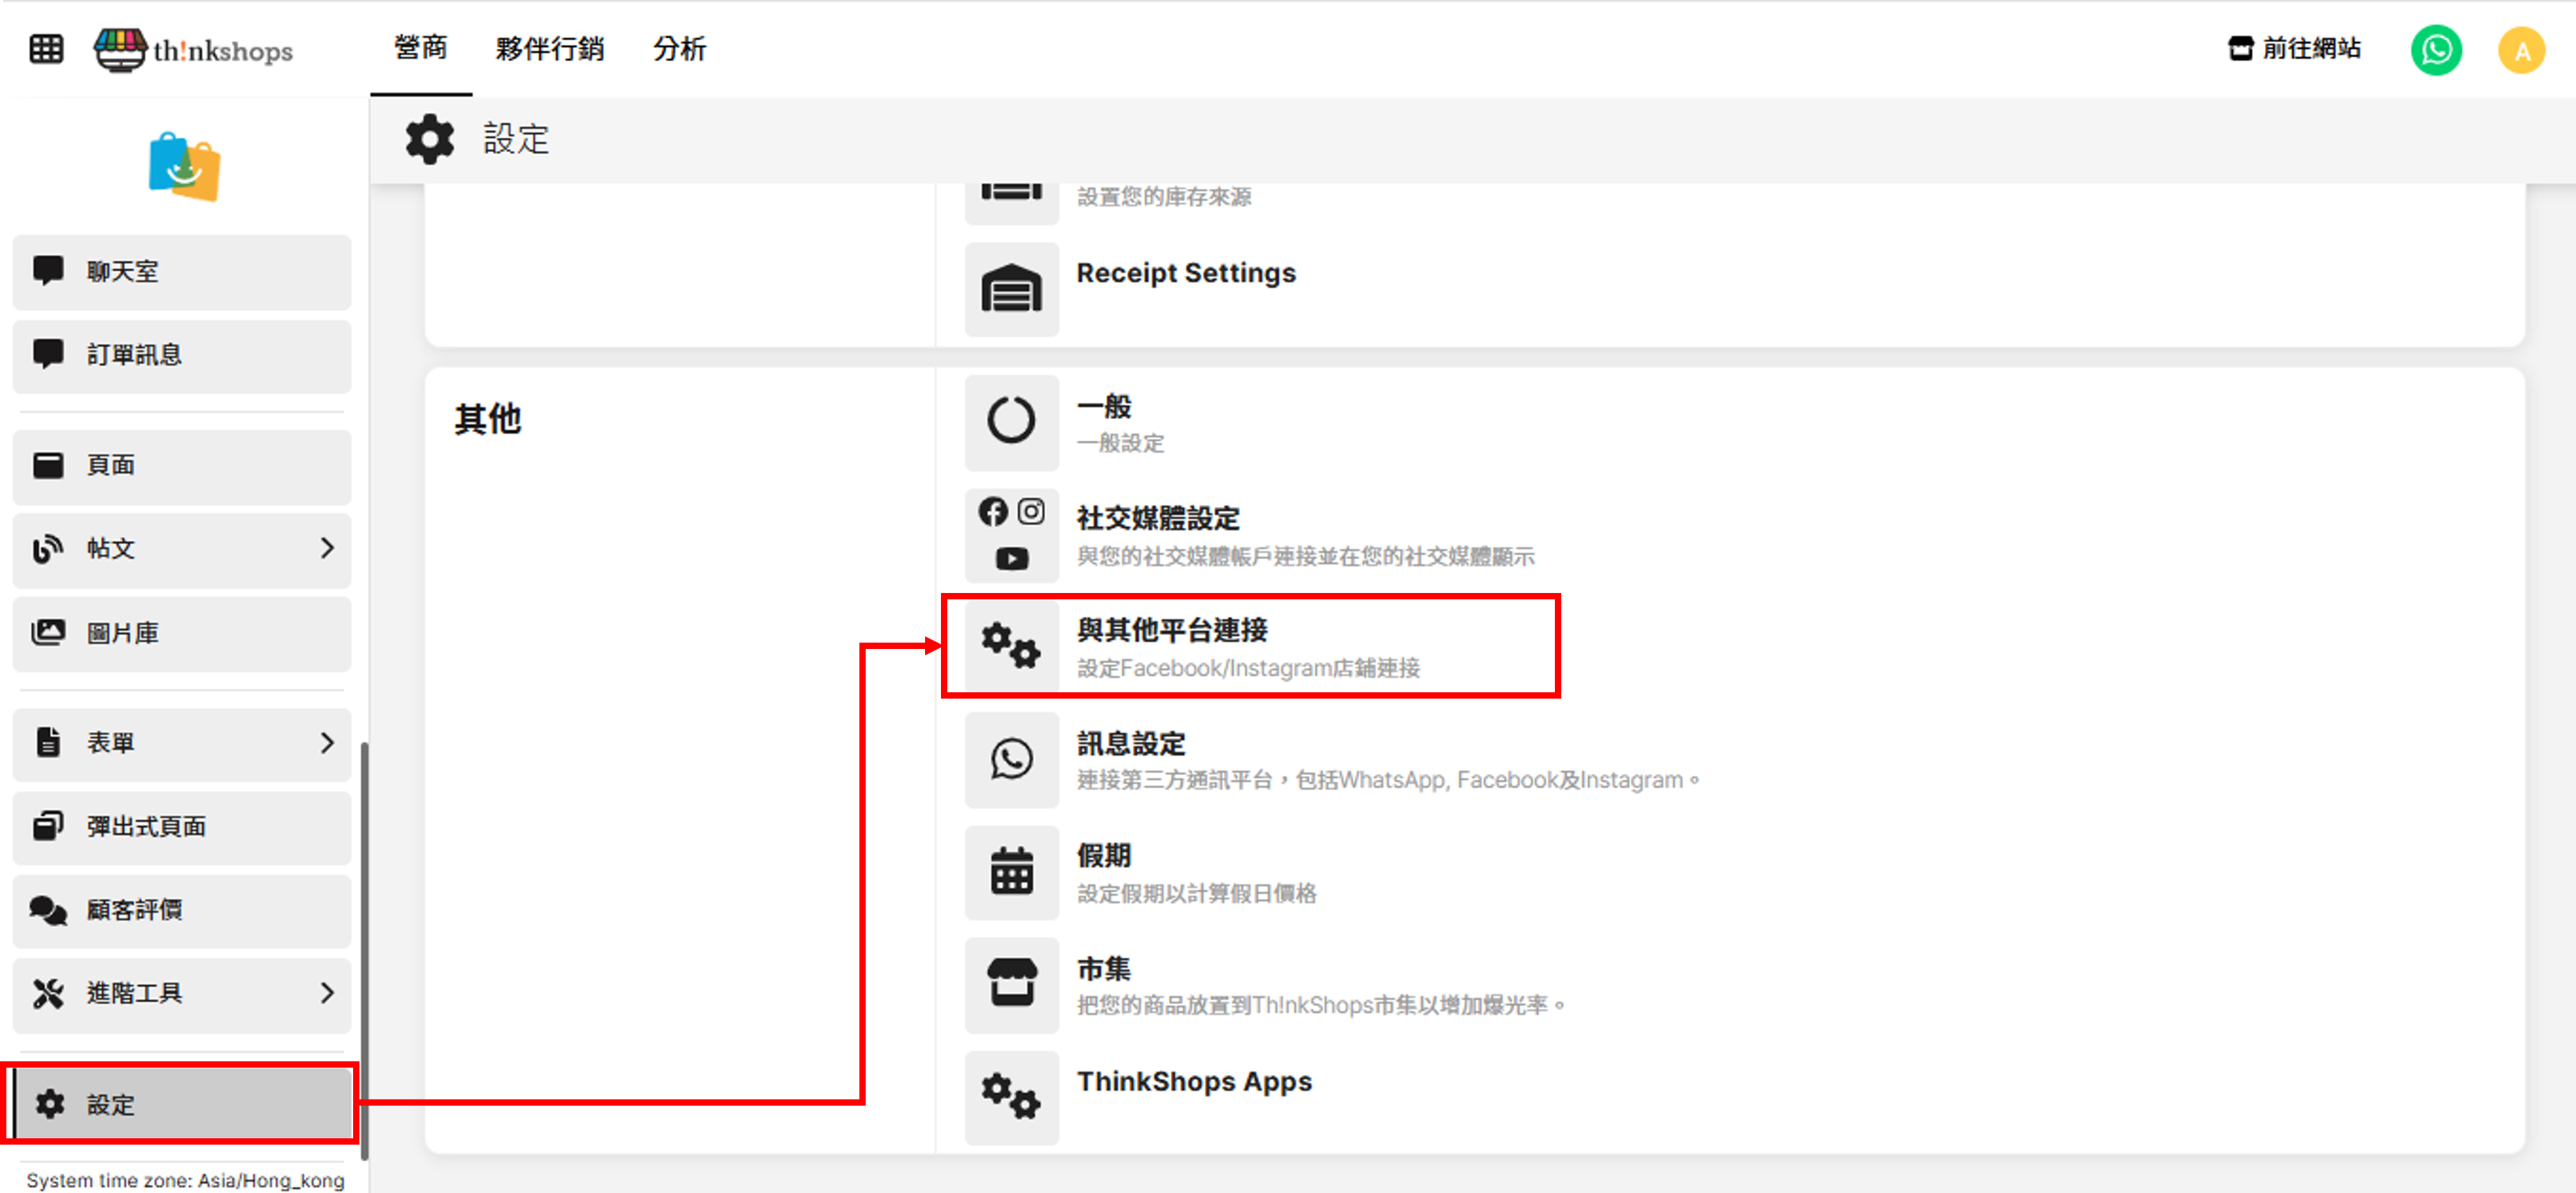Click the shop logo thumbnail in sidebar
Image resolution: width=2576 pixels, height=1193 pixels.
click(x=184, y=166)
